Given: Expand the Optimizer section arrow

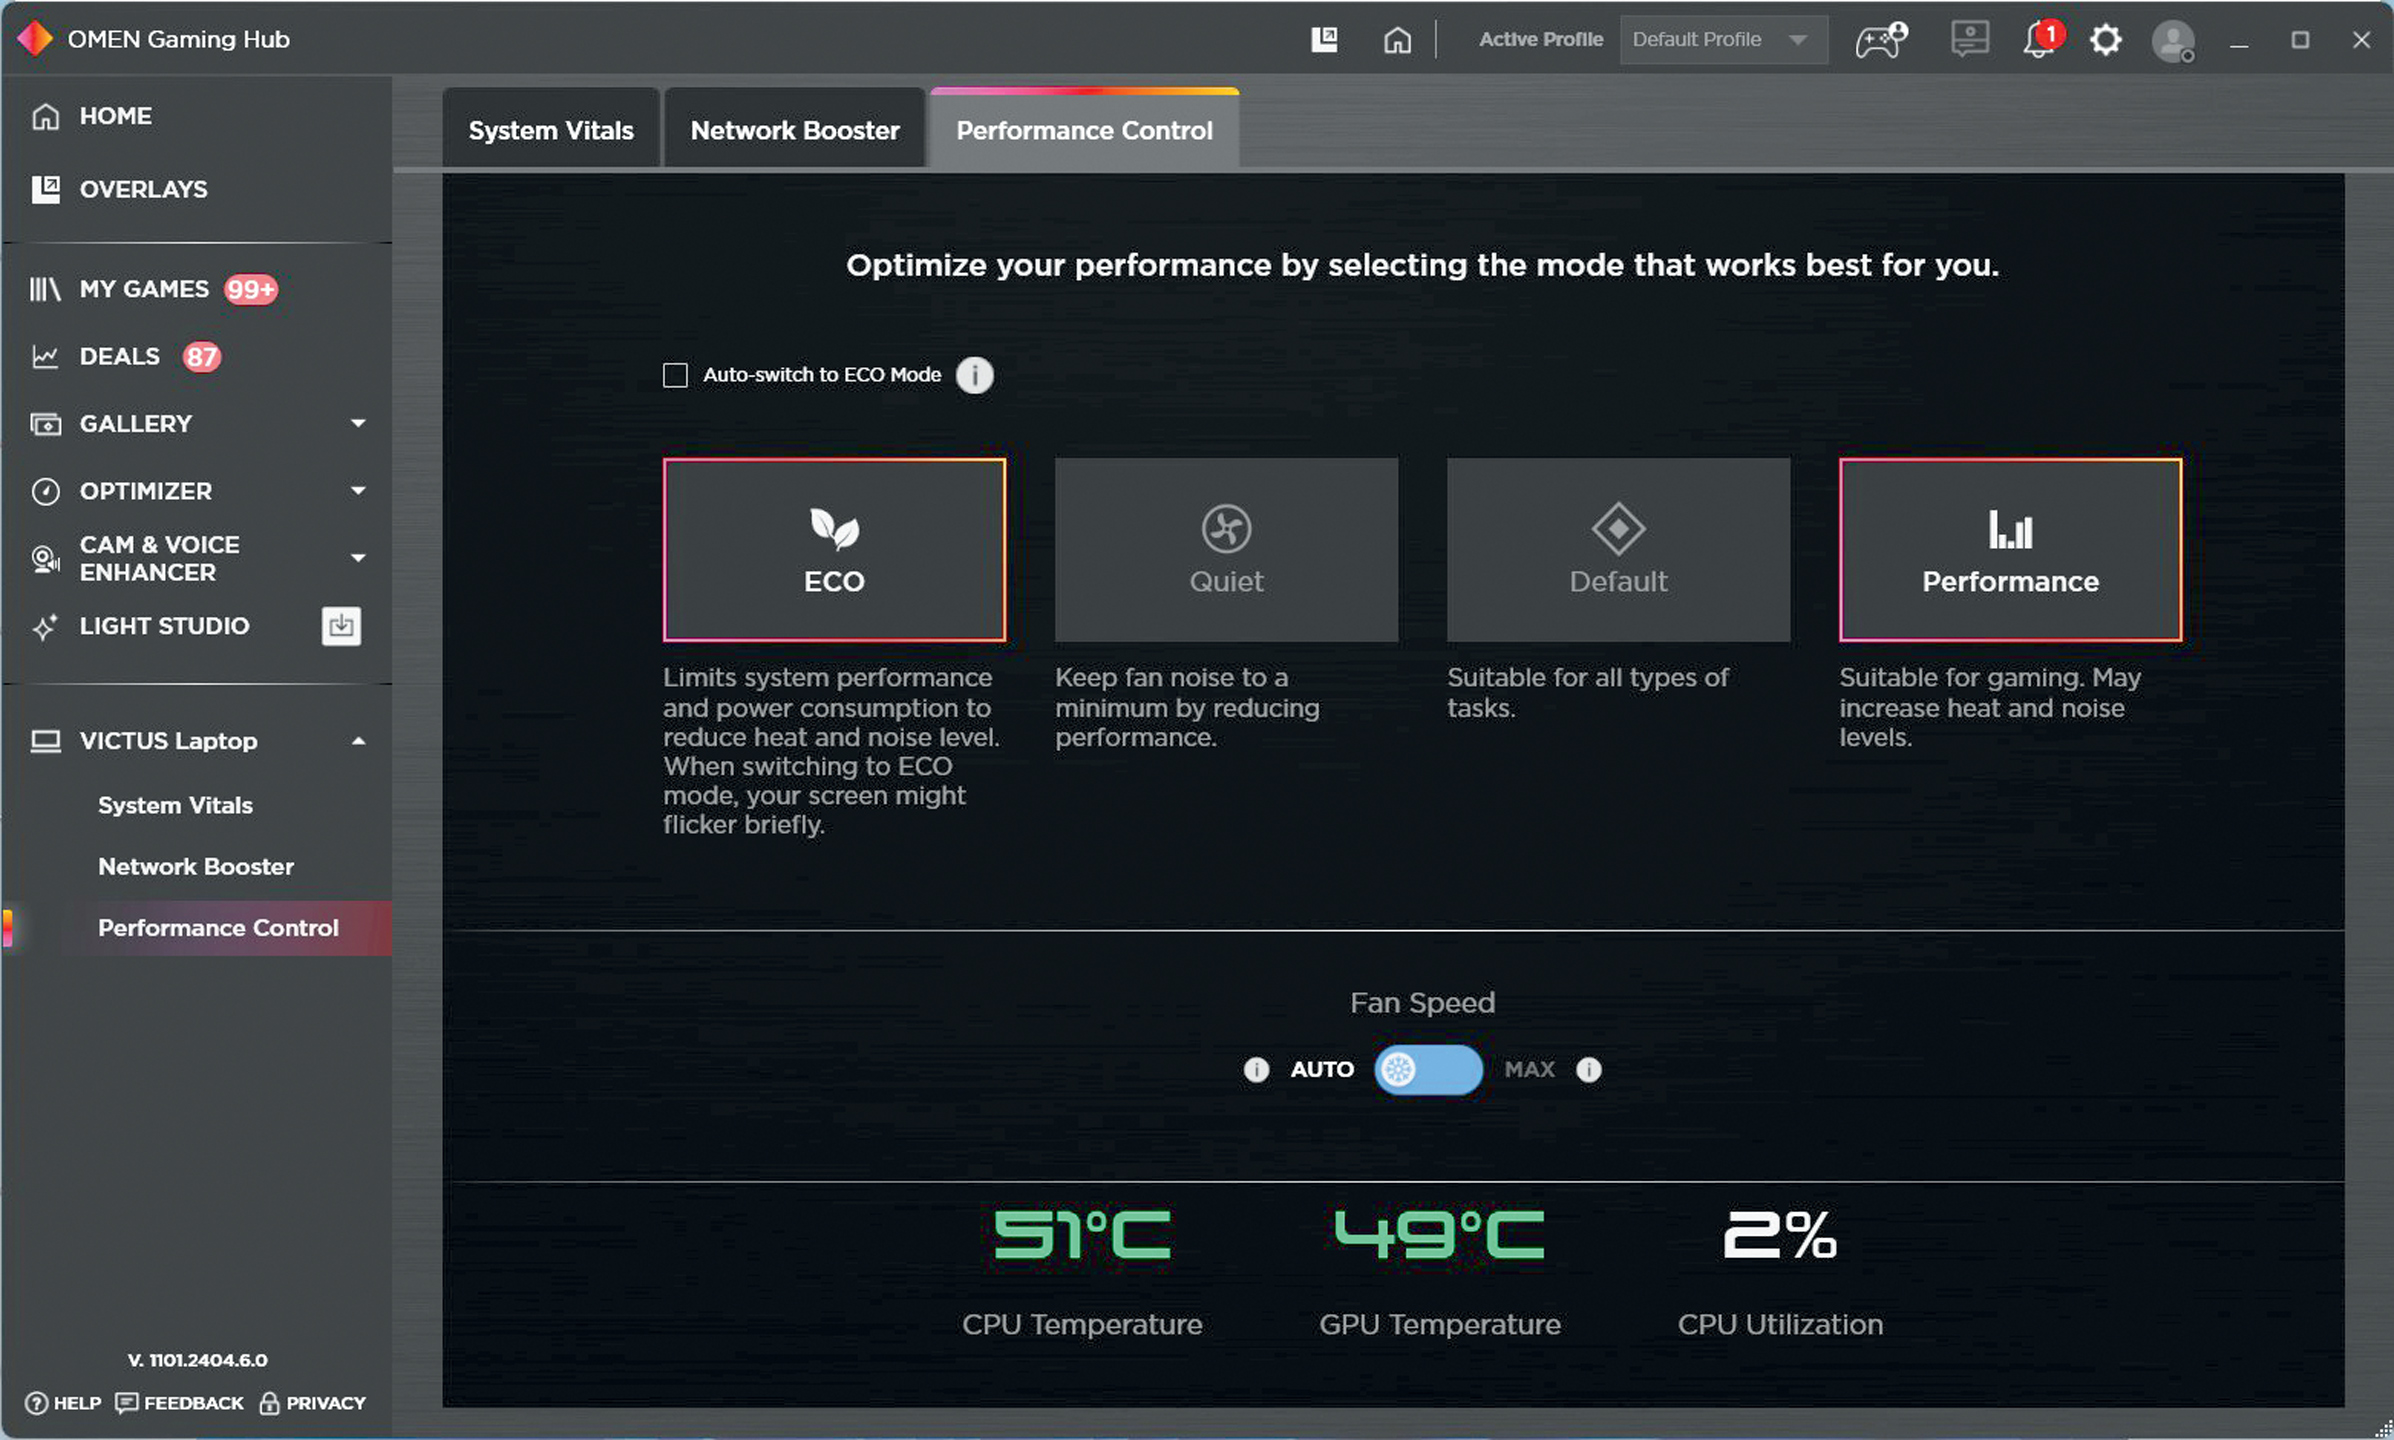Looking at the screenshot, I should (x=358, y=491).
